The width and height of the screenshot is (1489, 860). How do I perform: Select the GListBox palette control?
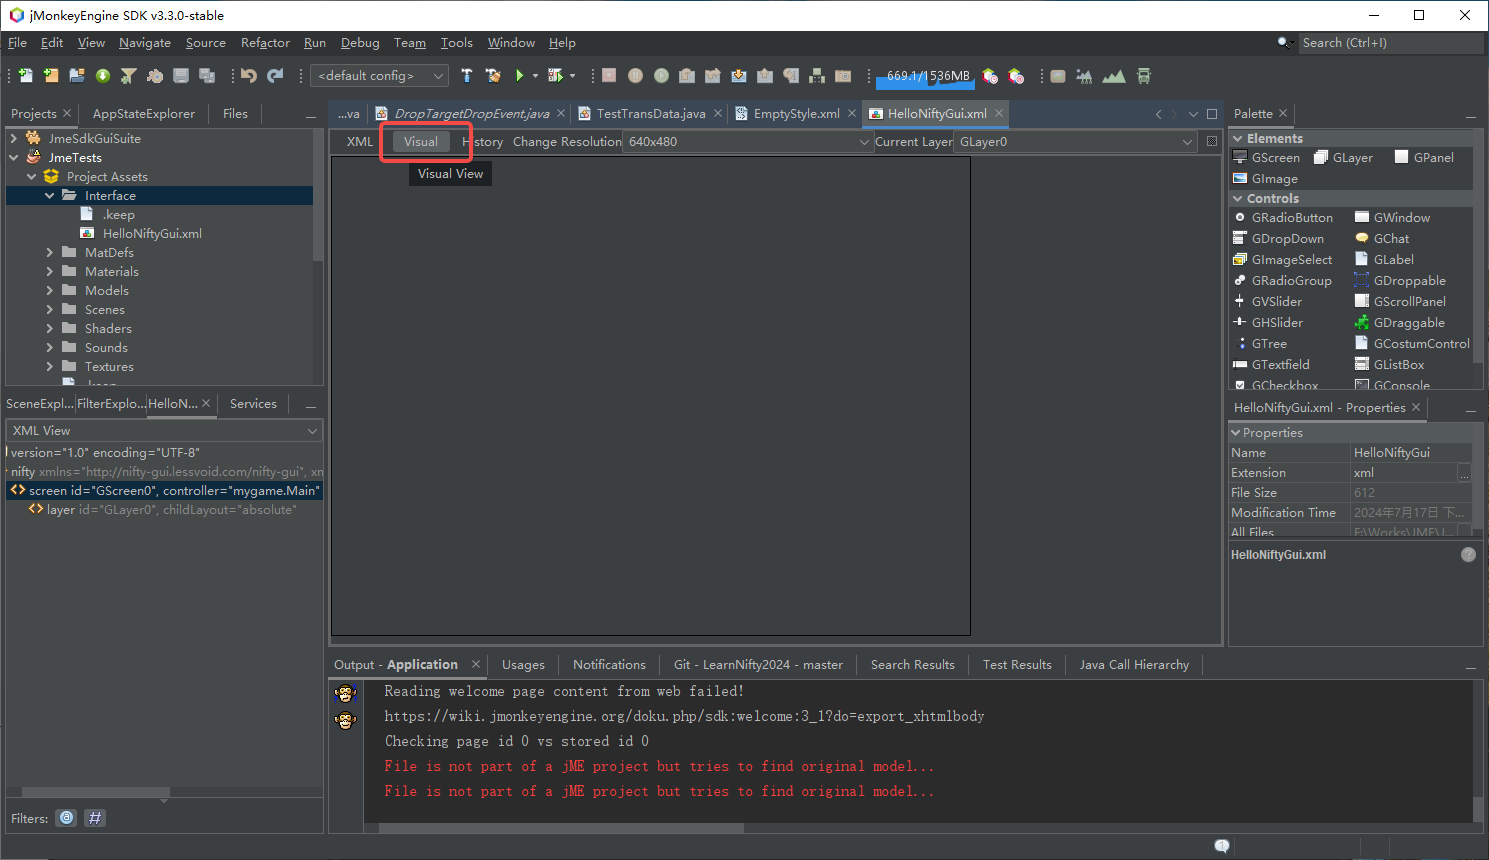pyautogui.click(x=1389, y=365)
